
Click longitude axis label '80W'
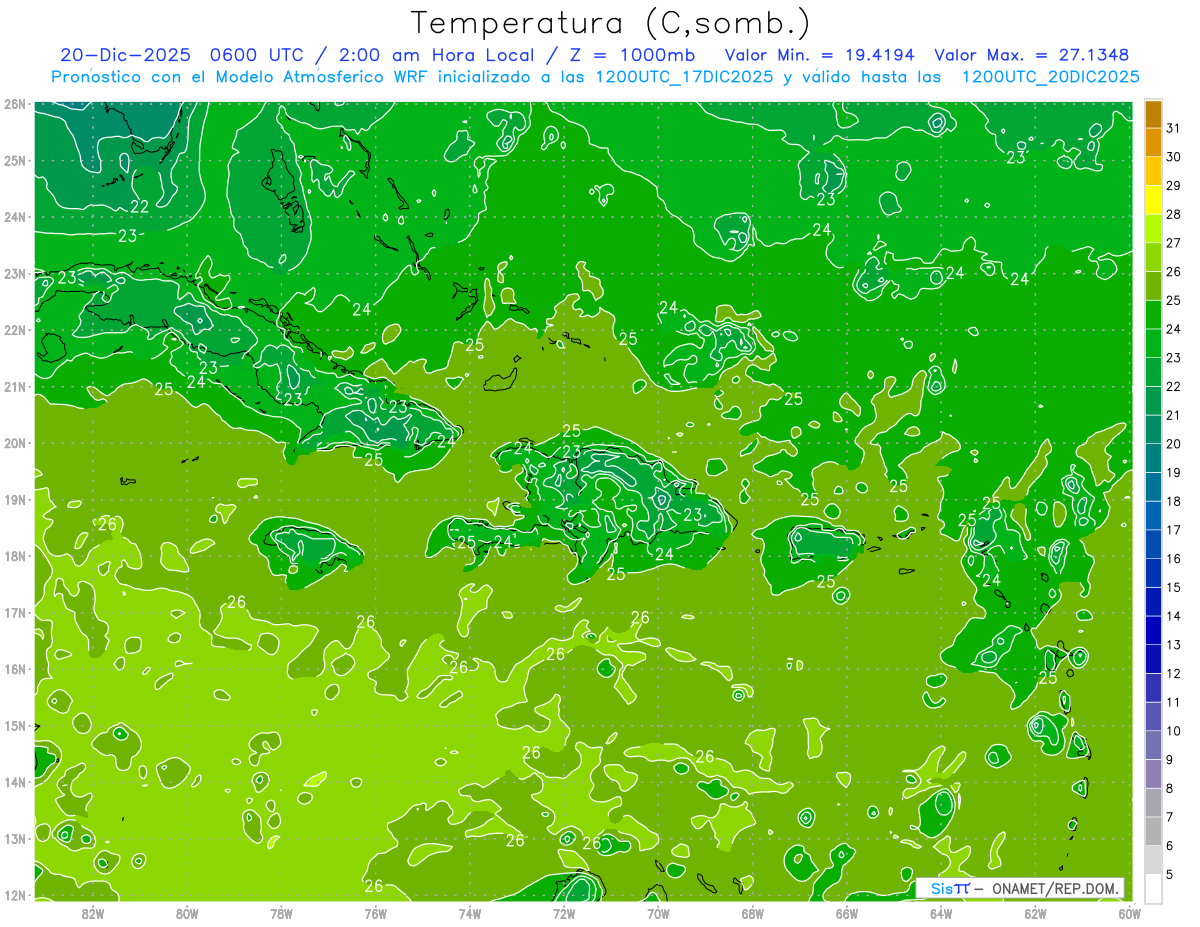186,913
